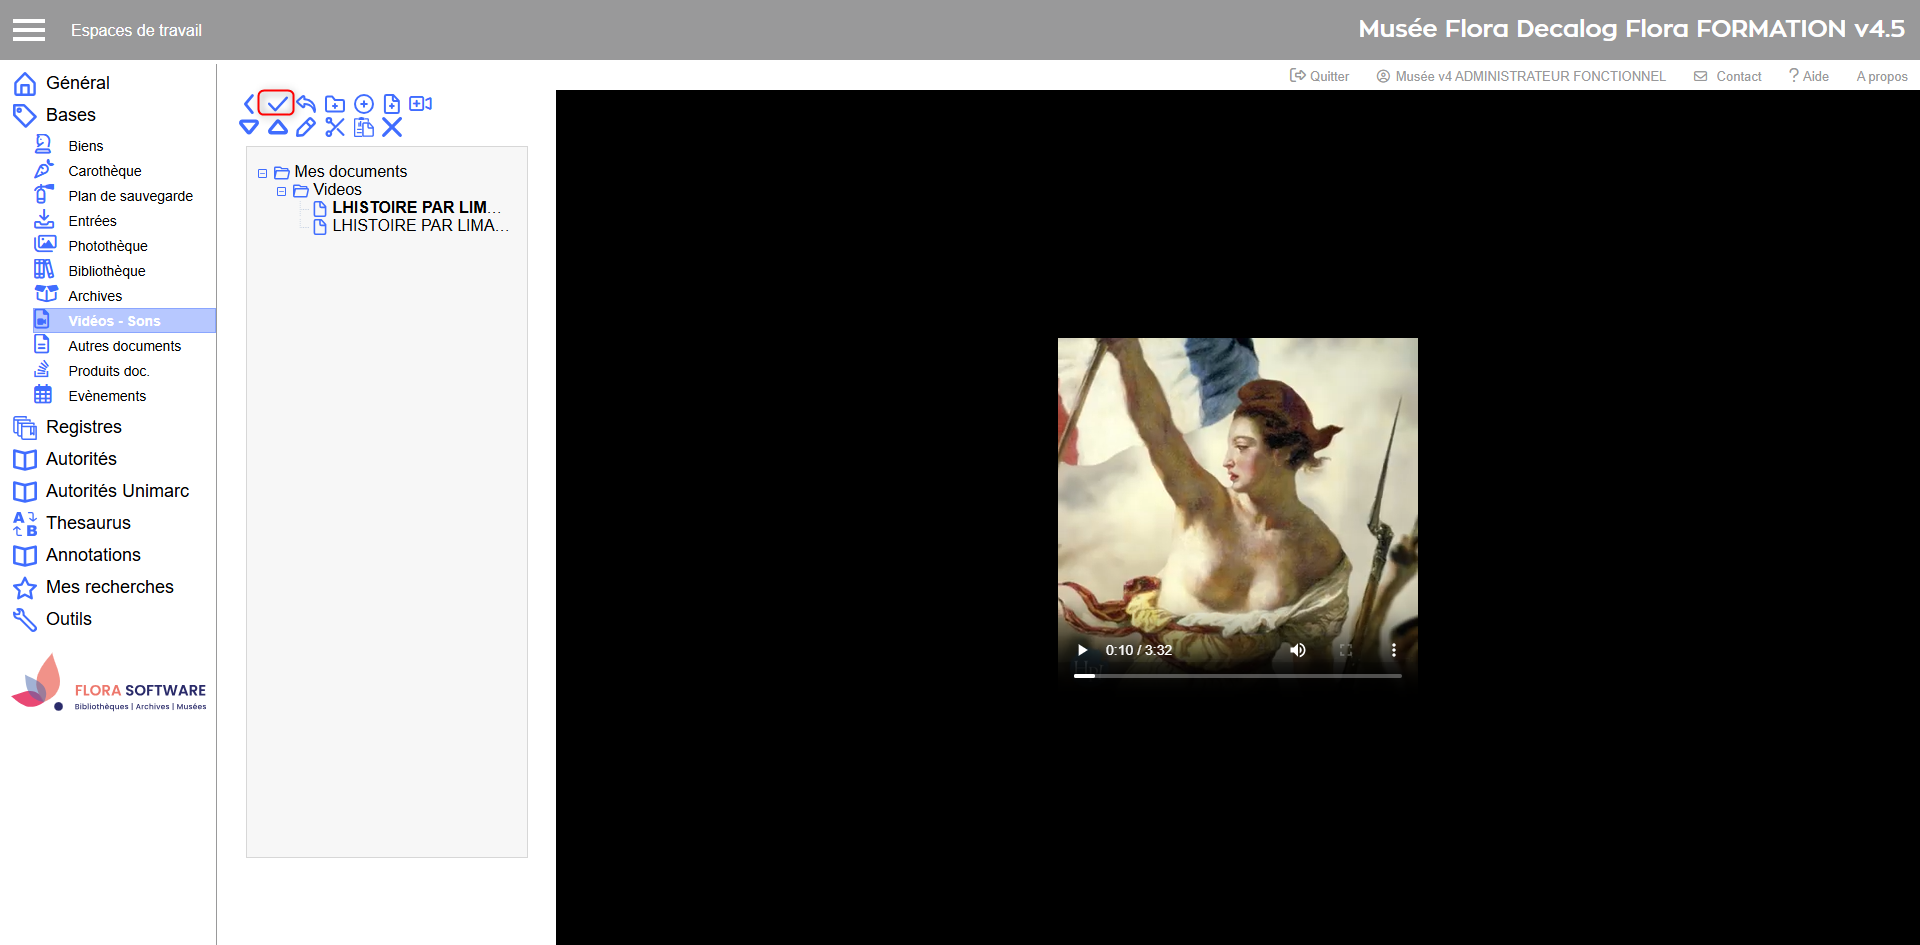Image resolution: width=1920 pixels, height=945 pixels.
Task: Open the Photothèque base in sidebar
Action: click(107, 246)
